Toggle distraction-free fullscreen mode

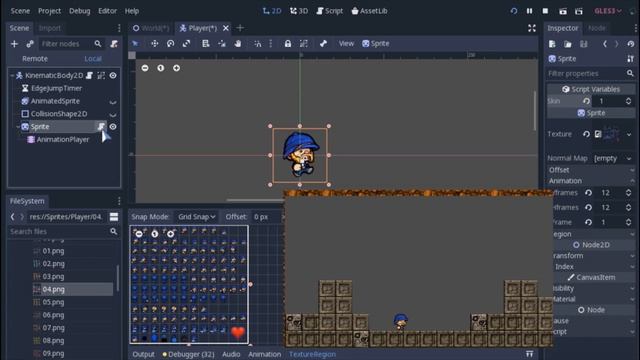click(x=532, y=28)
